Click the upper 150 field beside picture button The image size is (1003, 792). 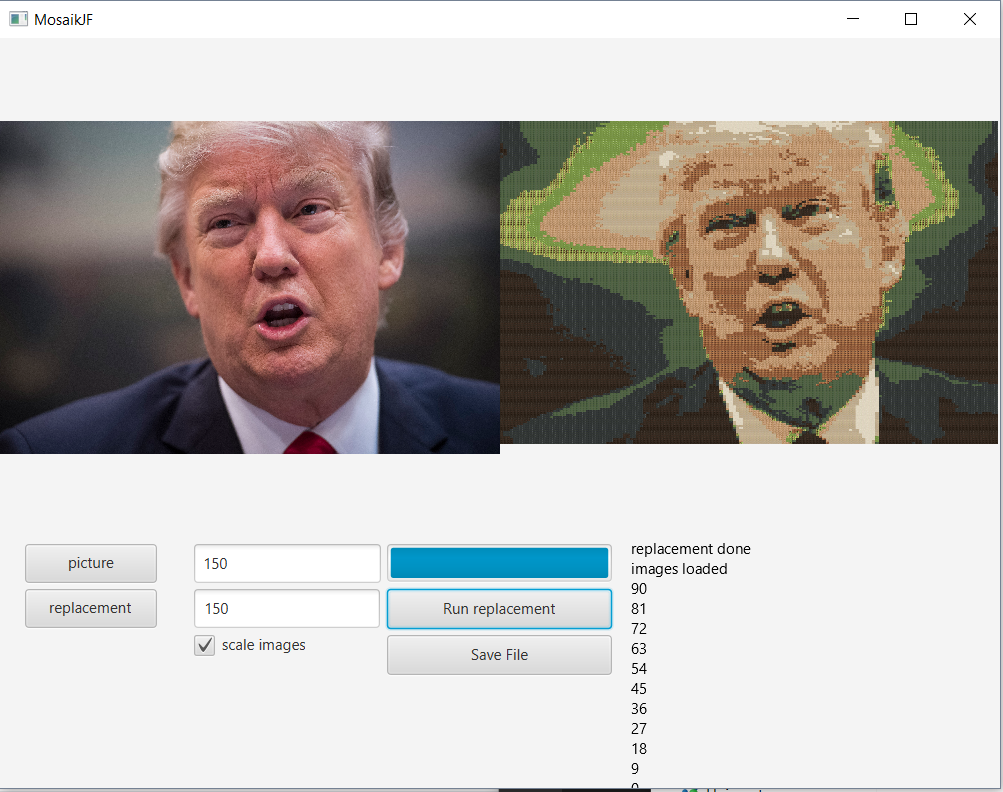coord(287,563)
